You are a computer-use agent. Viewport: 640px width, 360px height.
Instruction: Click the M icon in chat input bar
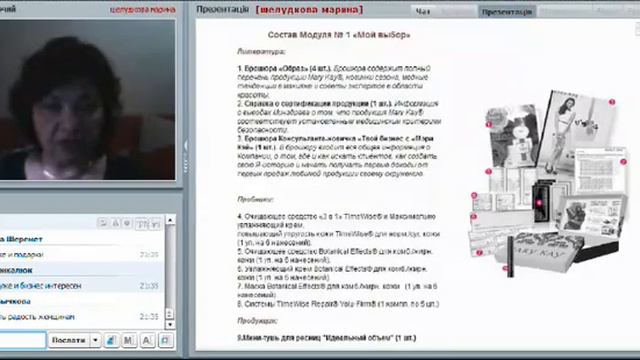[129, 340]
